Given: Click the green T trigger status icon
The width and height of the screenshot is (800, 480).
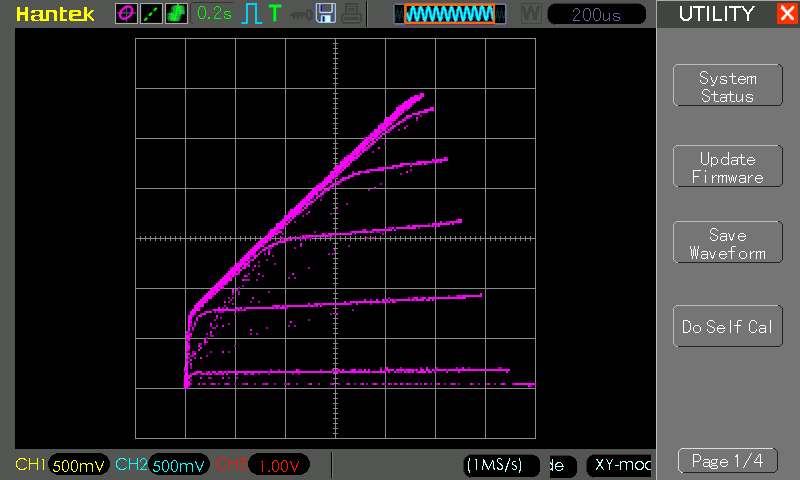Looking at the screenshot, I should [275, 14].
